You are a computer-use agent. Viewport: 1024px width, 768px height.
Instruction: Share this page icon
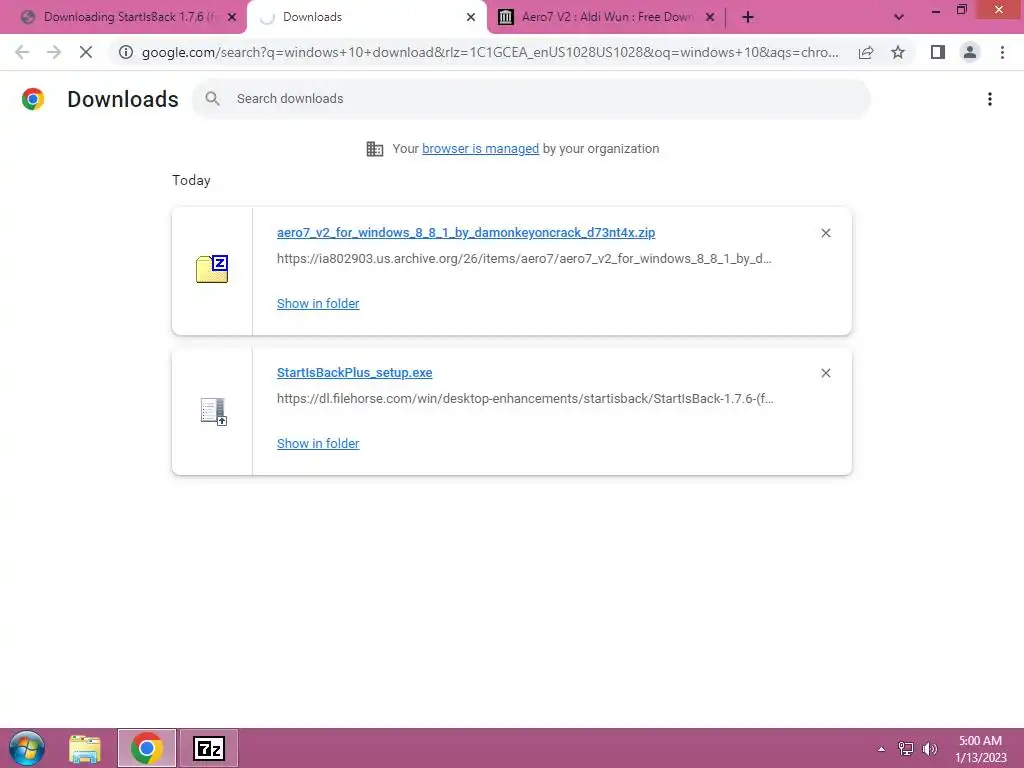coord(866,52)
